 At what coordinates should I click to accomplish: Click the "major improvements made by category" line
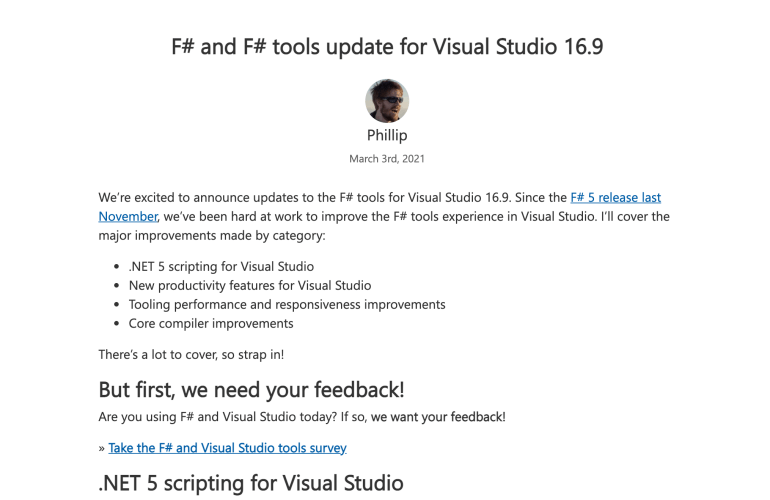212,236
